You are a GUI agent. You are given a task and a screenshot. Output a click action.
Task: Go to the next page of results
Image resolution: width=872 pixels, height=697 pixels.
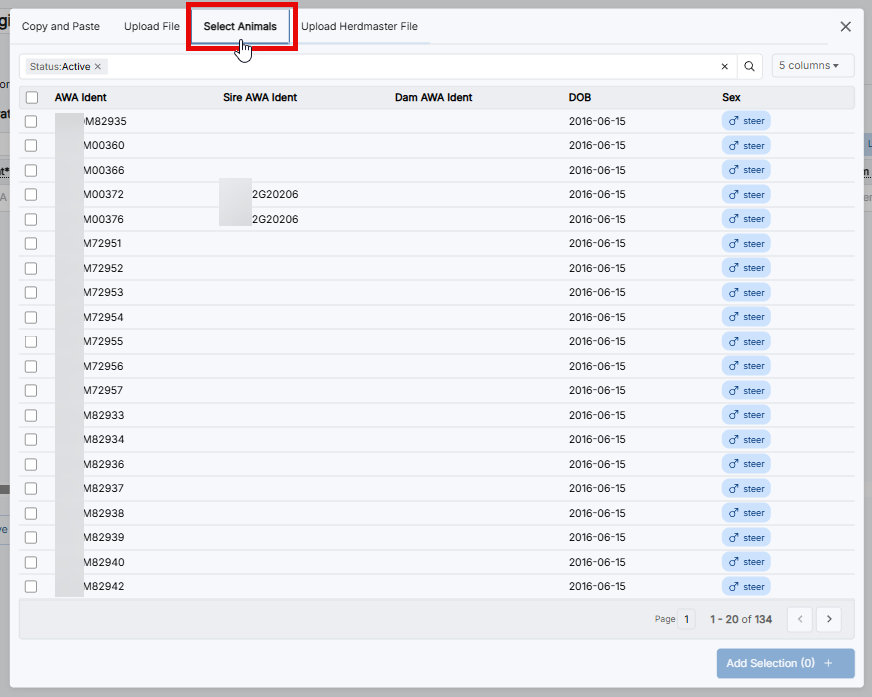click(x=828, y=620)
